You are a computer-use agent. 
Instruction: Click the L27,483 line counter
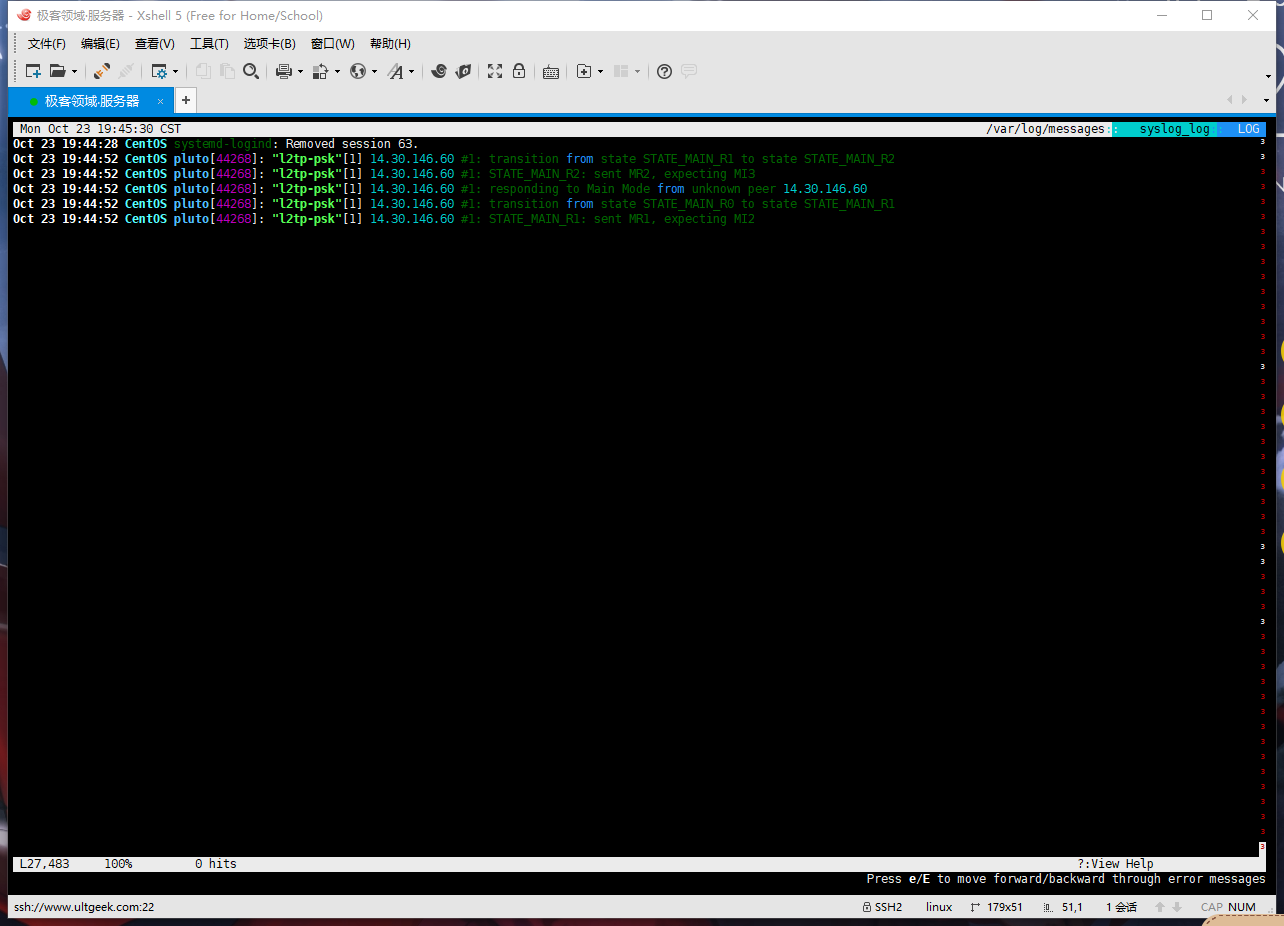(44, 864)
